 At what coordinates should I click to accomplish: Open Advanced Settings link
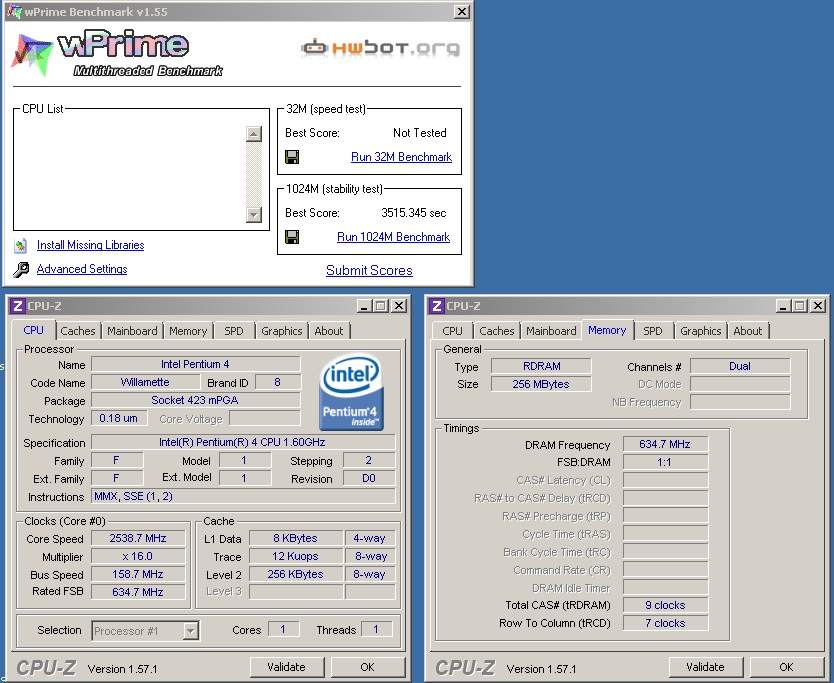pos(82,269)
